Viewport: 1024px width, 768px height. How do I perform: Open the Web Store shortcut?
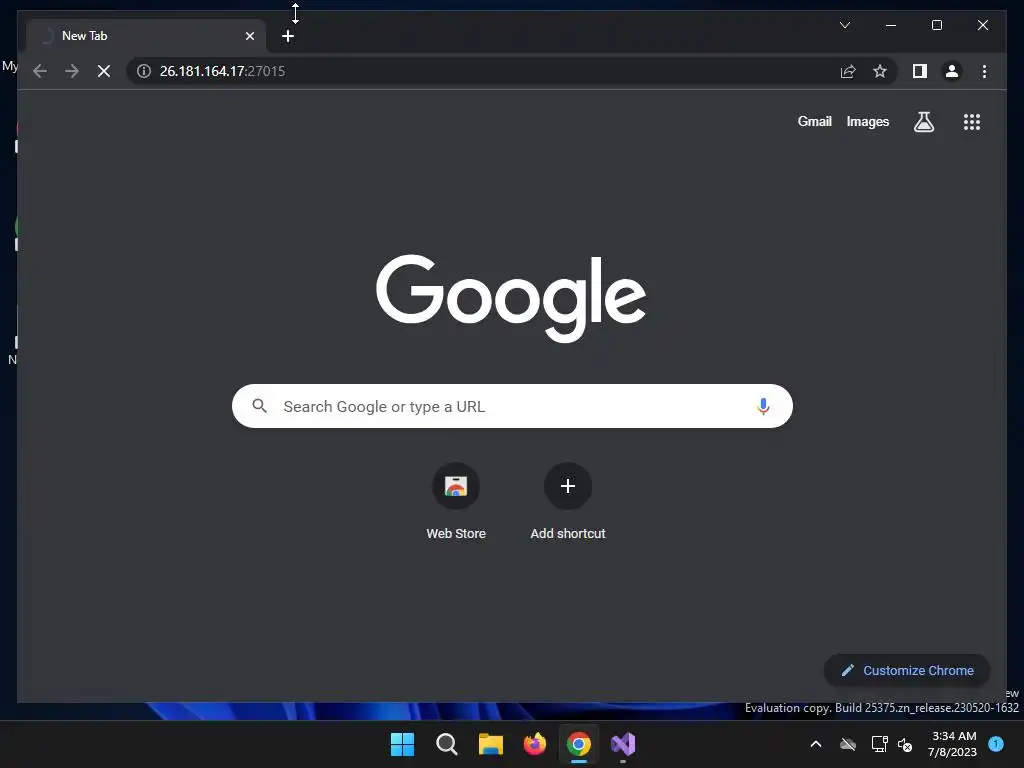point(456,502)
